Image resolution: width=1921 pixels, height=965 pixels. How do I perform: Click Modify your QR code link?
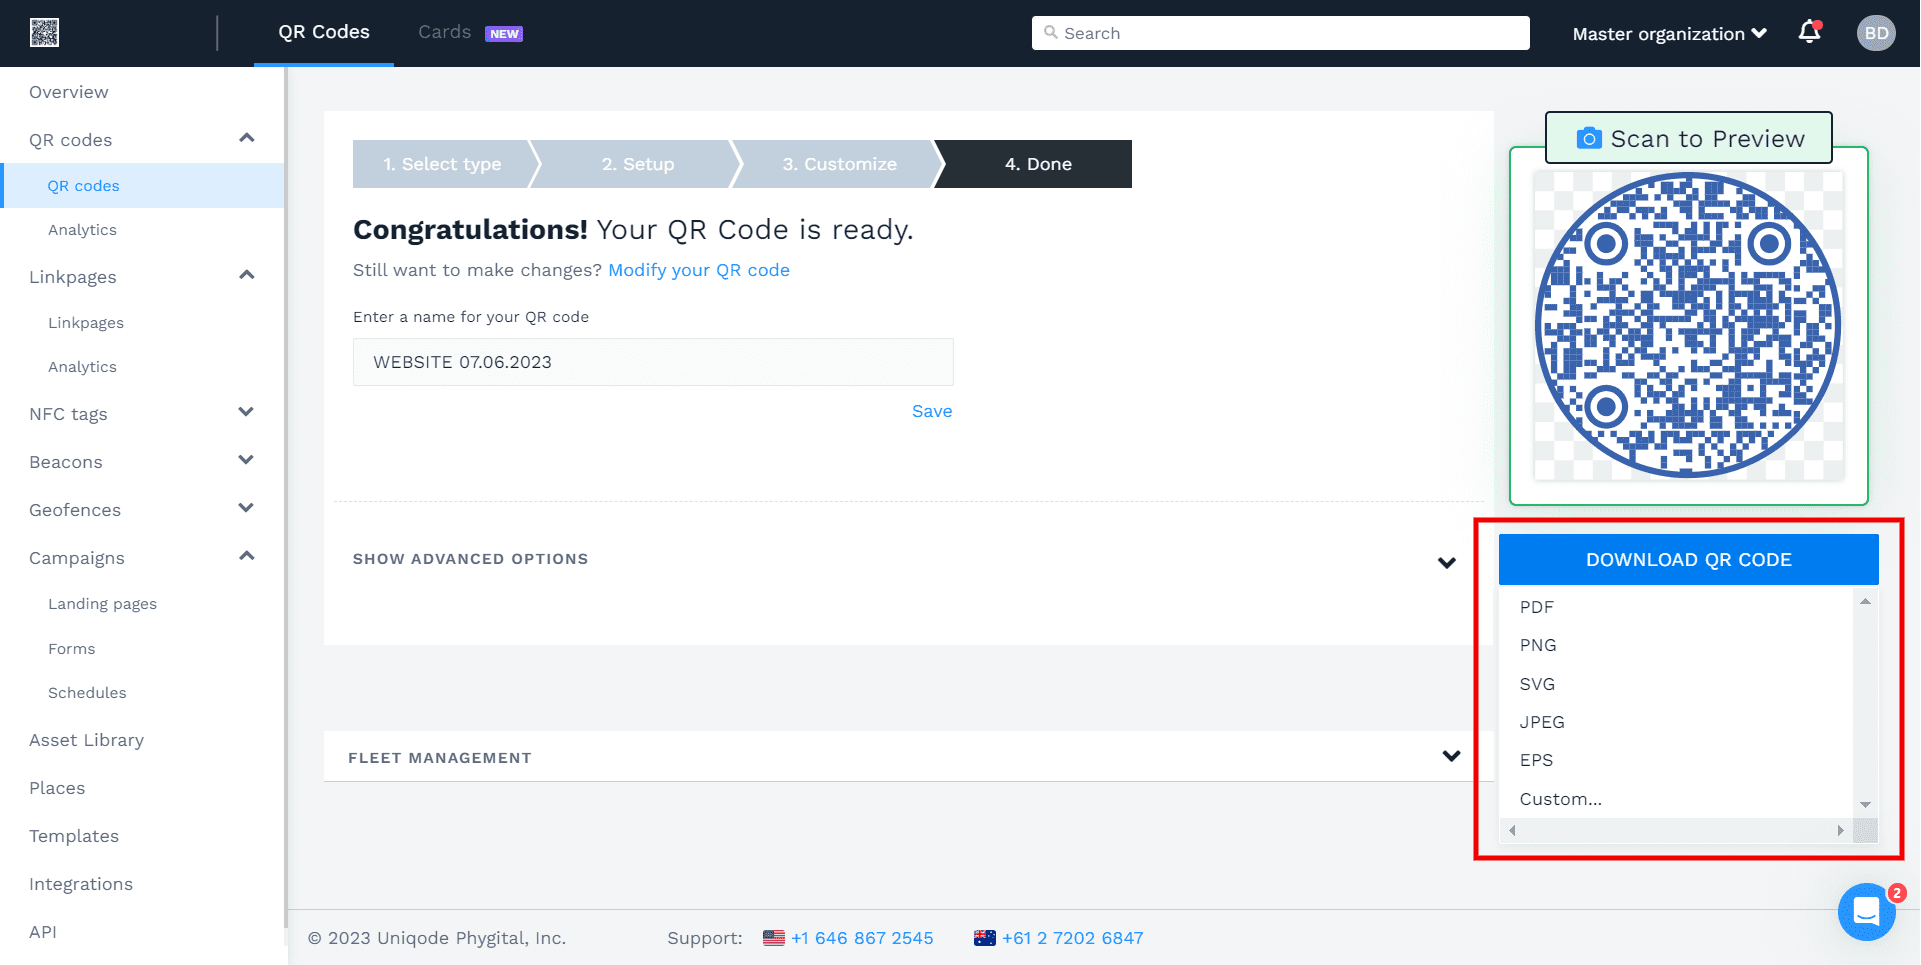(x=699, y=270)
